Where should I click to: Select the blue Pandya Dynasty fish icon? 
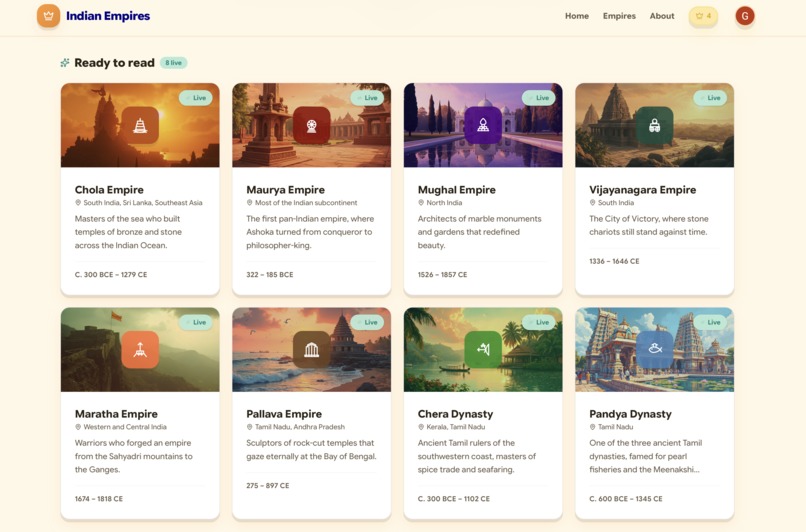pyautogui.click(x=654, y=350)
